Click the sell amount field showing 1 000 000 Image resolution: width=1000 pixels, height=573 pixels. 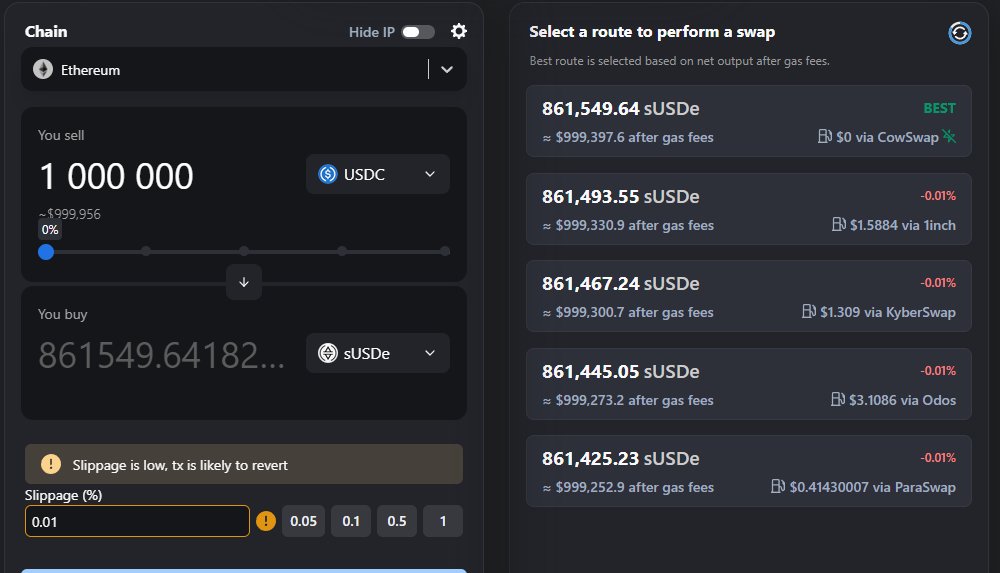tap(116, 176)
